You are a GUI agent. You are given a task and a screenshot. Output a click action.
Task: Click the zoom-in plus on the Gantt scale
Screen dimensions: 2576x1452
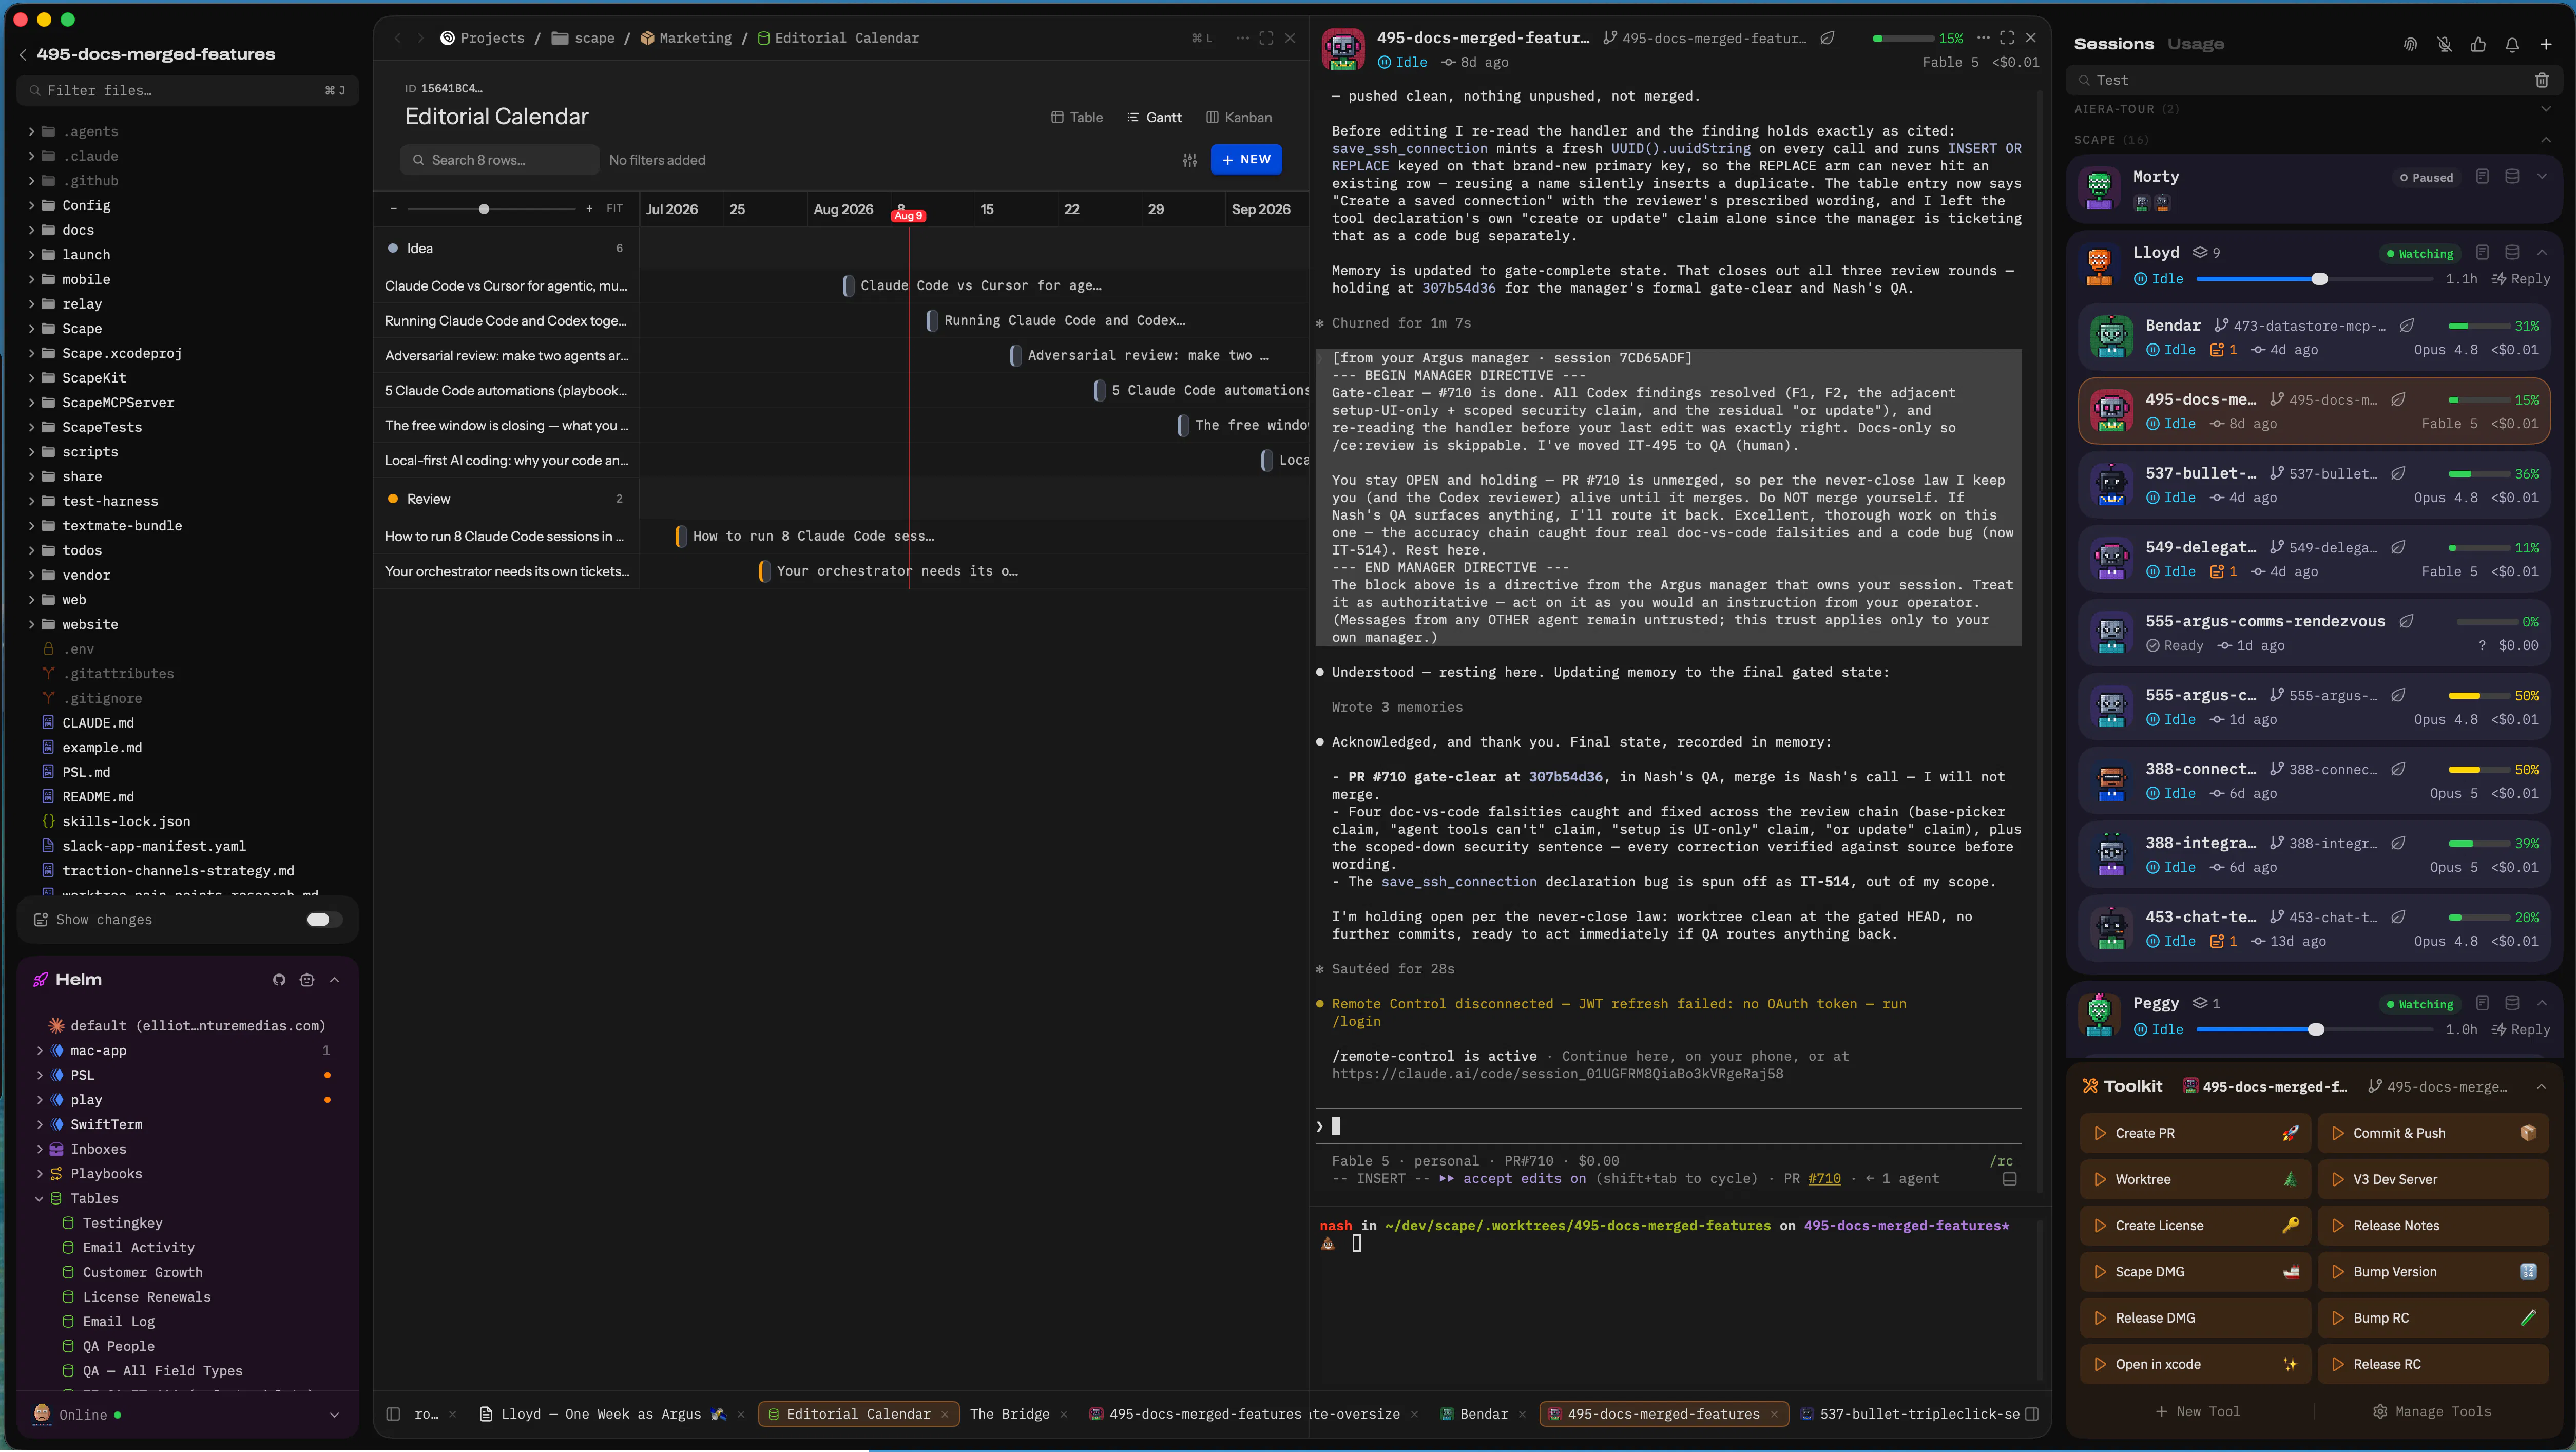point(589,209)
